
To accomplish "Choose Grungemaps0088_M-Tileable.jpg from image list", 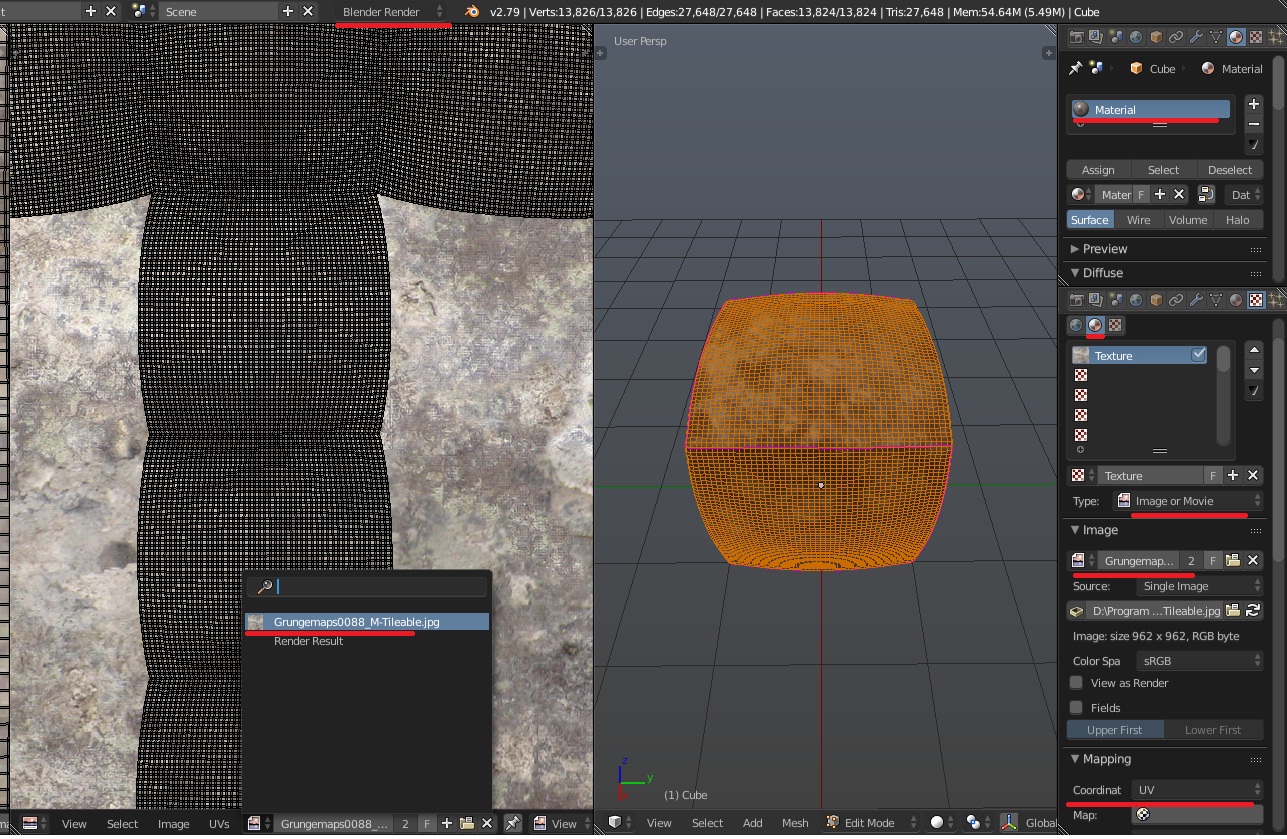I will (x=367, y=622).
